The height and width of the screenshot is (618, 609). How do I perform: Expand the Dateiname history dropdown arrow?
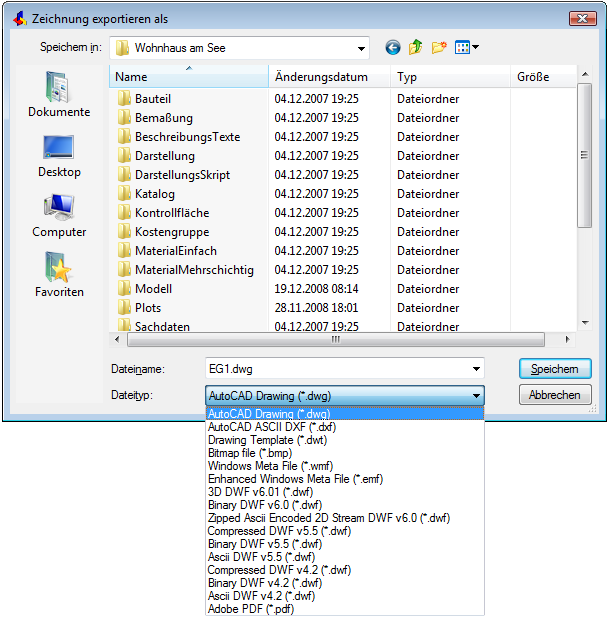(476, 369)
